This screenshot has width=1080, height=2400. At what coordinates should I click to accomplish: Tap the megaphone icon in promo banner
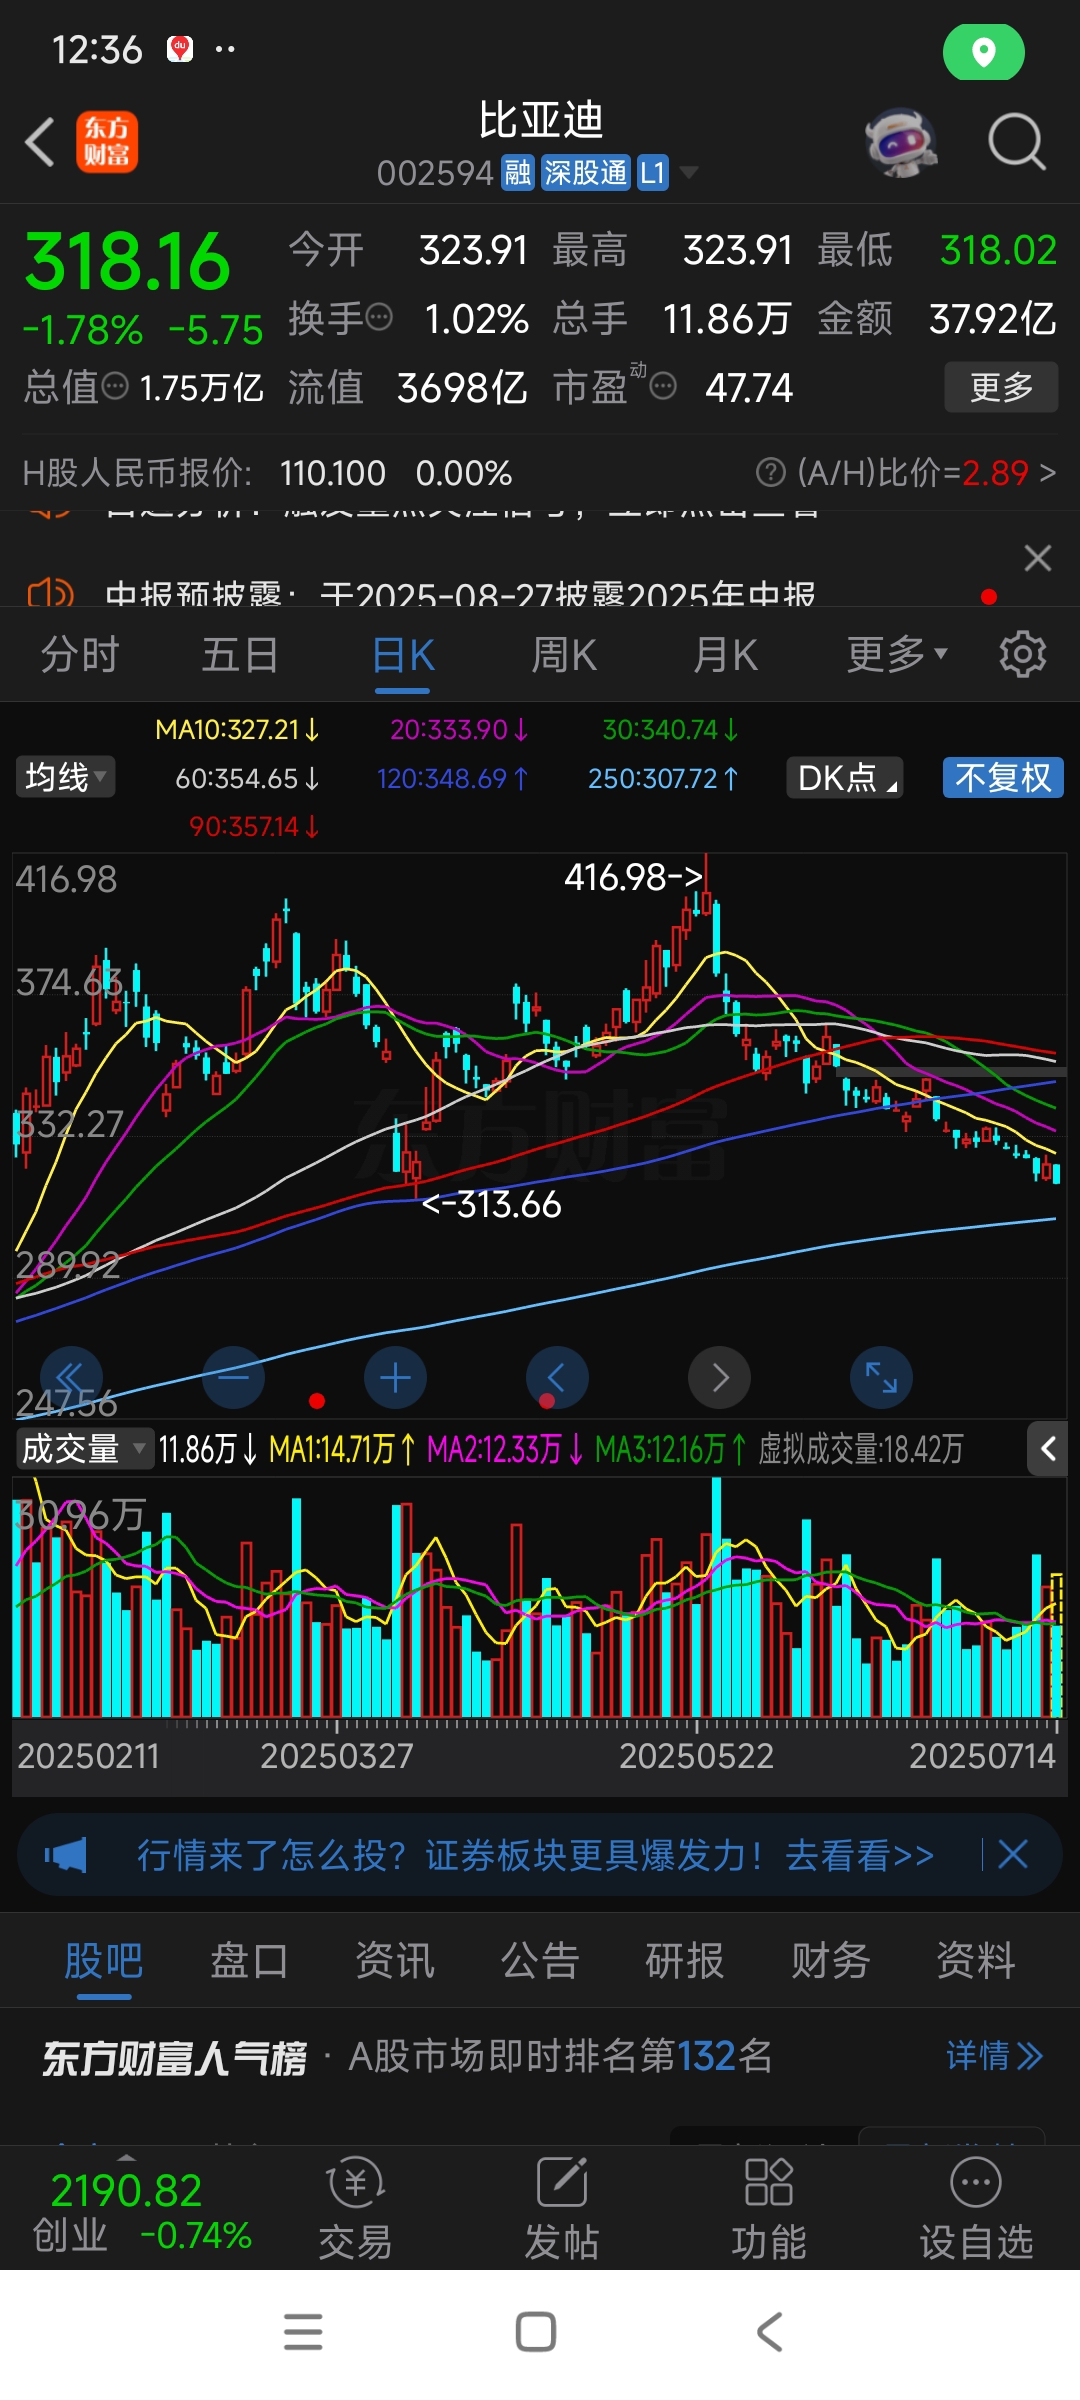(66, 1856)
